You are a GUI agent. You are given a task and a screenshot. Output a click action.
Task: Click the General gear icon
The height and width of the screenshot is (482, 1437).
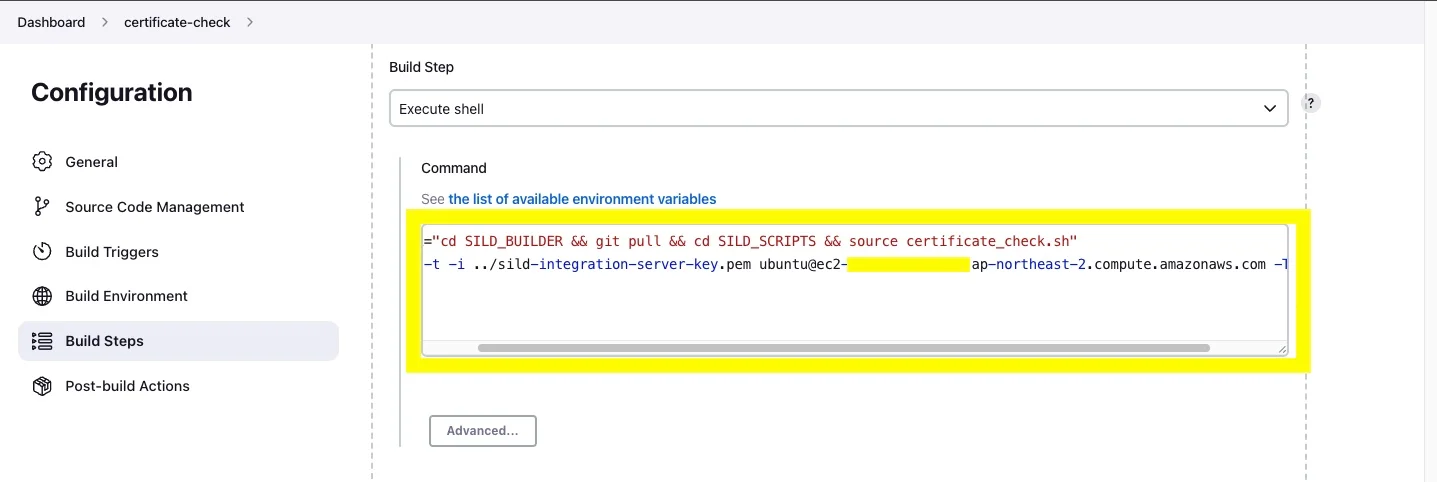pos(42,162)
